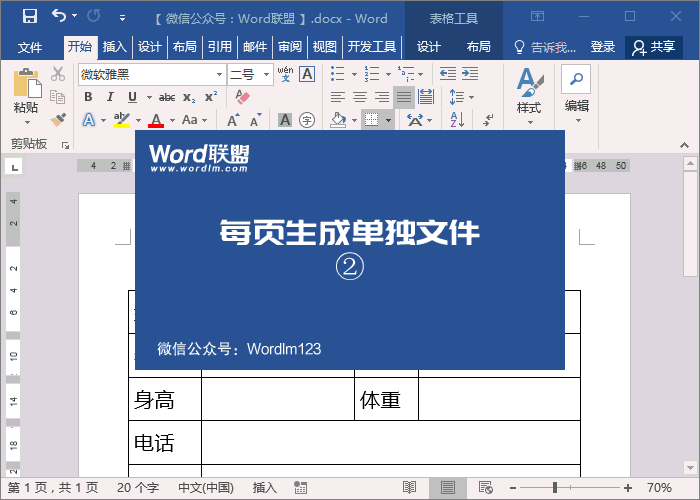This screenshot has width=700, height=500.
Task: Align text right
Action: click(x=382, y=97)
